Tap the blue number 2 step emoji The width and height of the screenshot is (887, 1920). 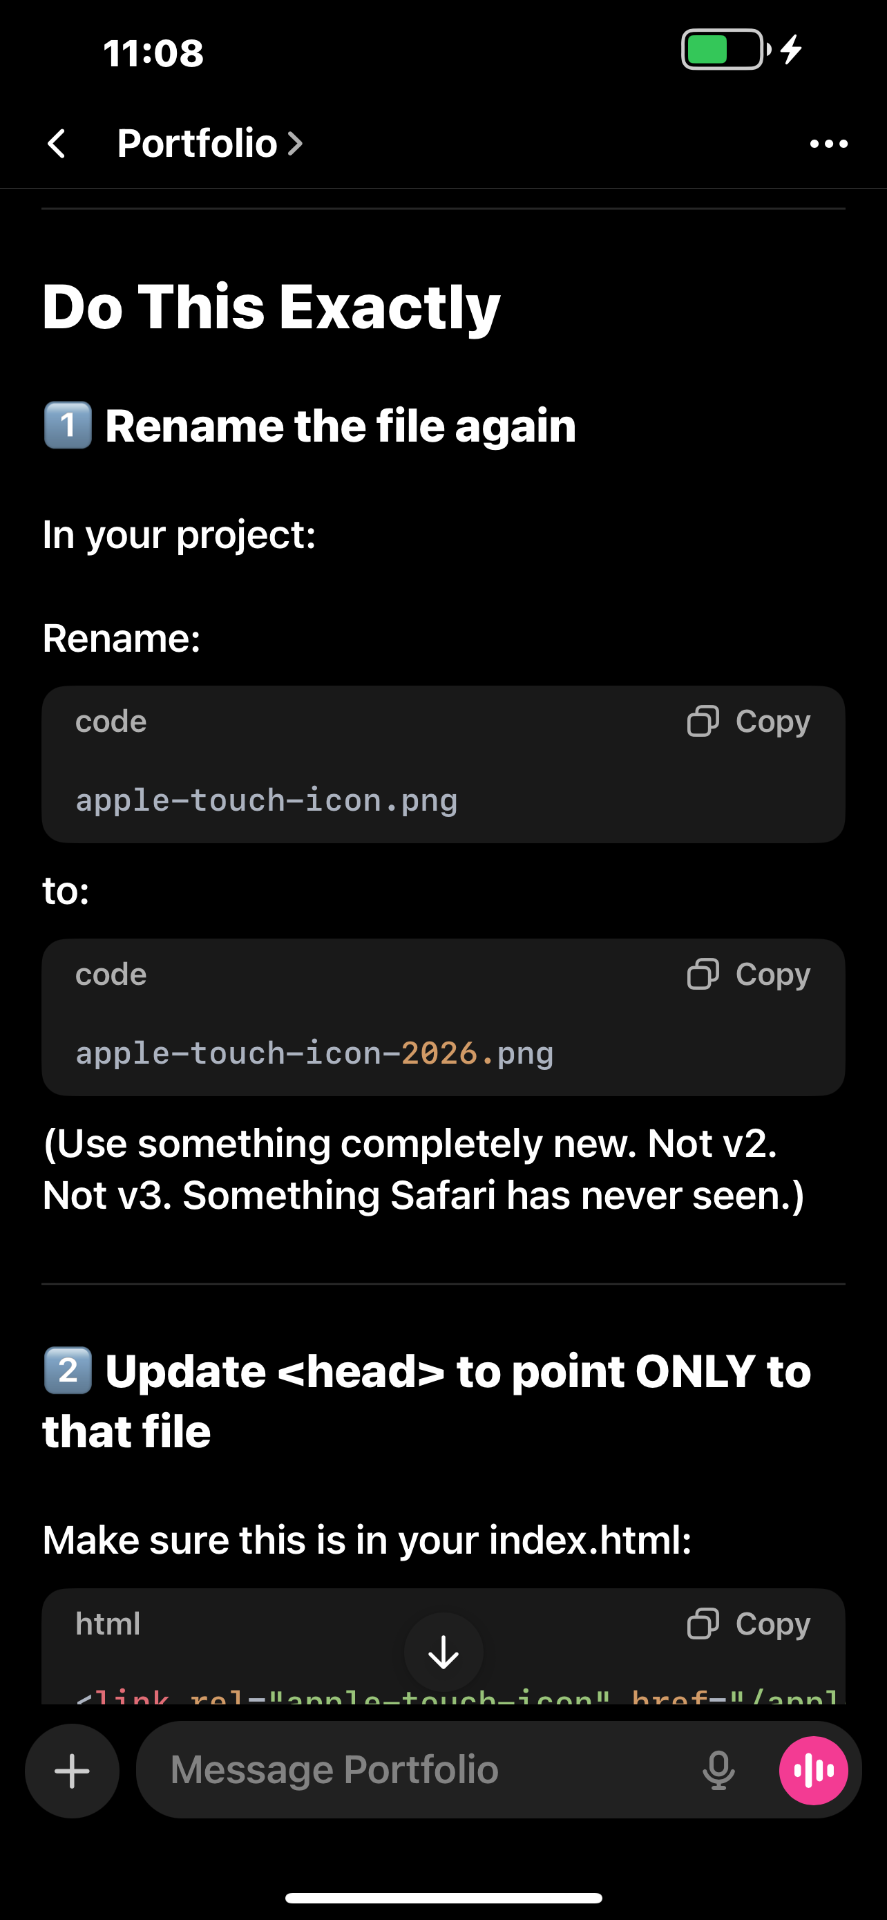(68, 1371)
